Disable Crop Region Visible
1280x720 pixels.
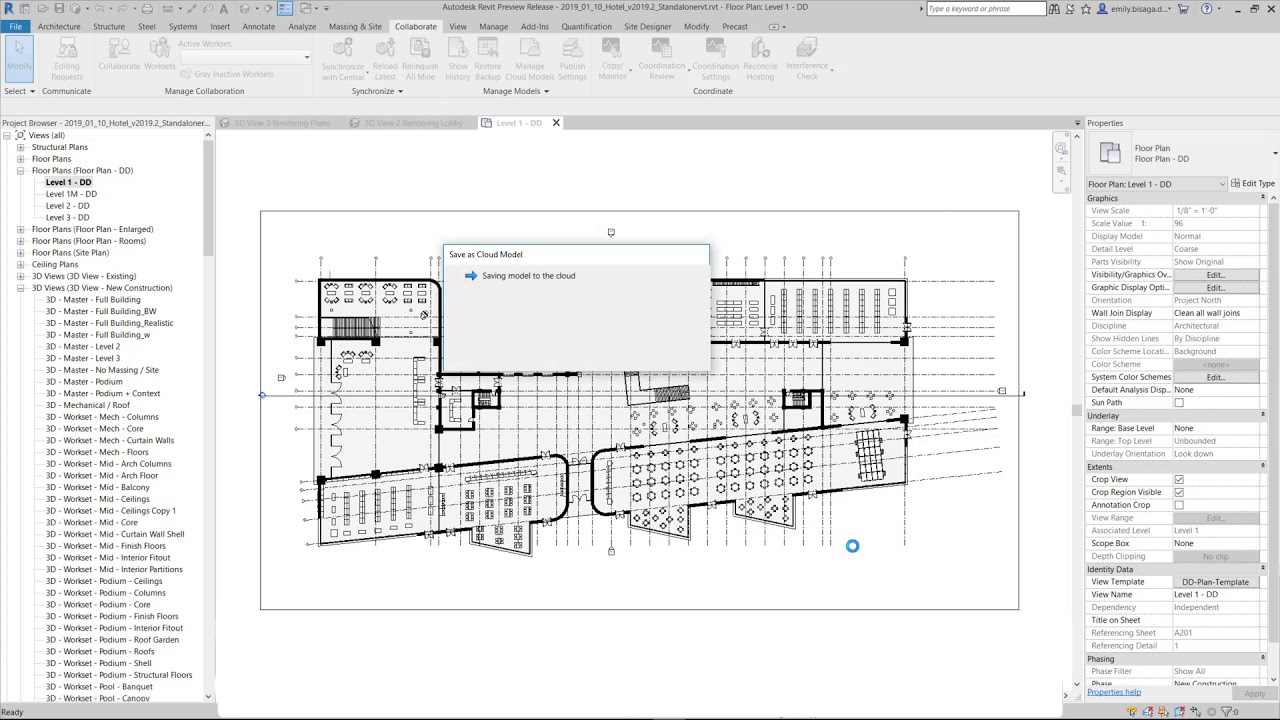pyautogui.click(x=1179, y=492)
